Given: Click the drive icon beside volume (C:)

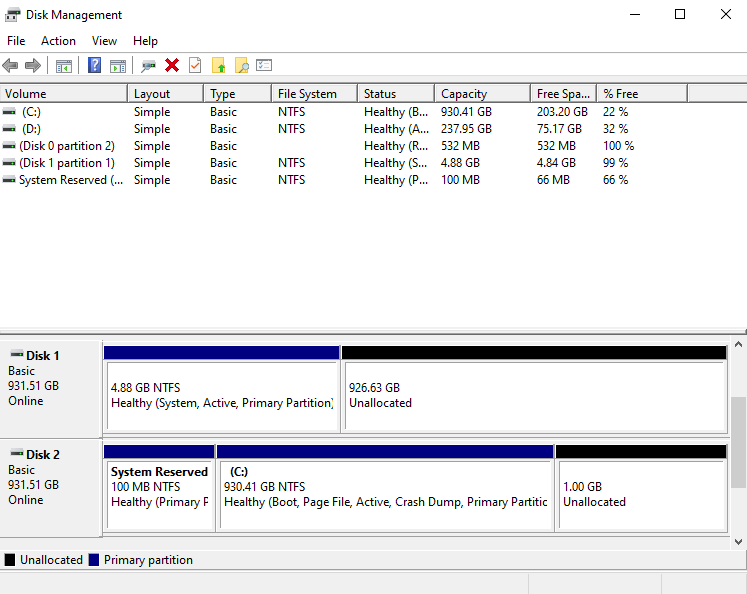Looking at the screenshot, I should pos(9,112).
